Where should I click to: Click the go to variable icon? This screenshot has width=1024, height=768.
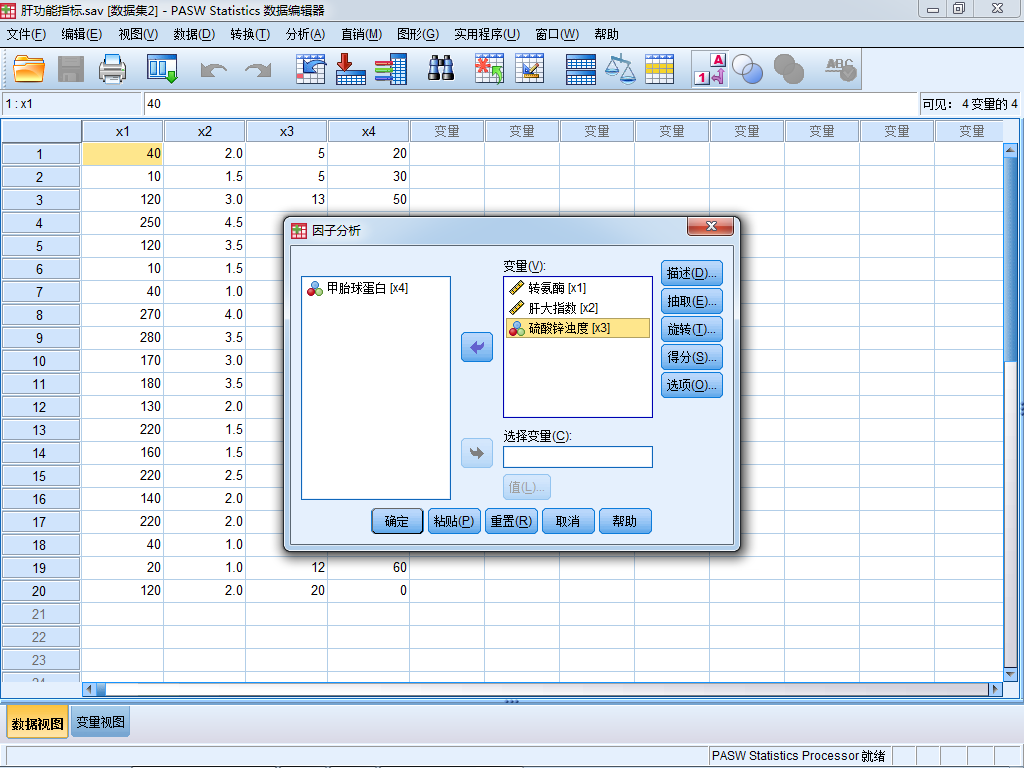(x=350, y=69)
